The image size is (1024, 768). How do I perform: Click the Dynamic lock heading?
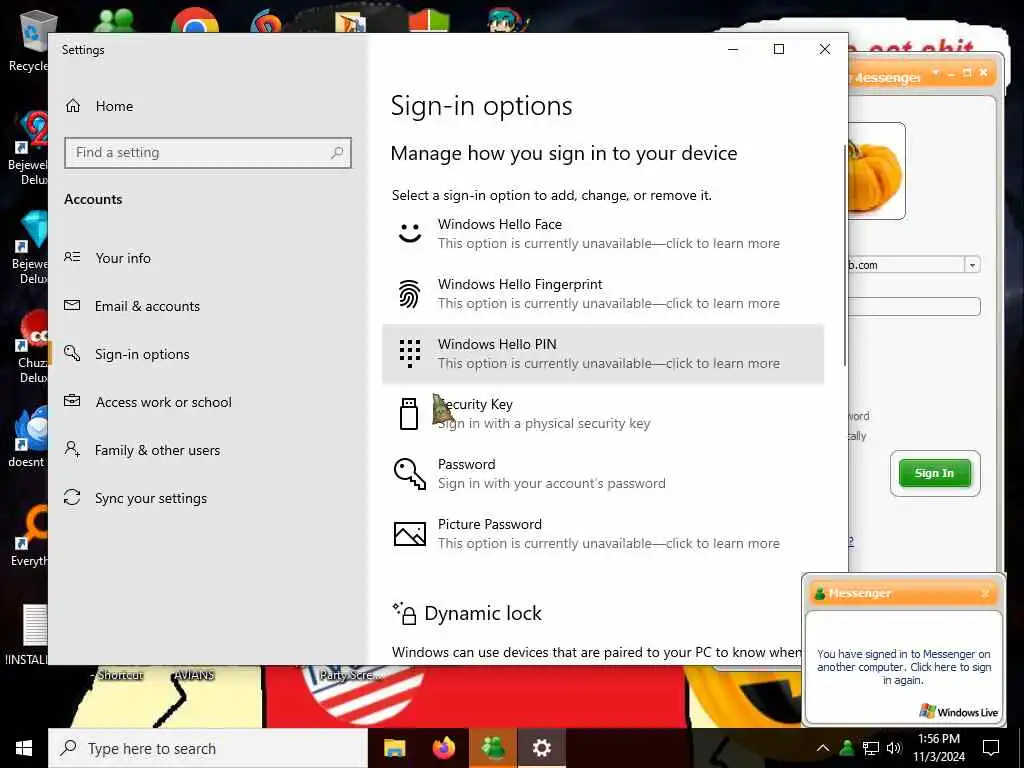pyautogui.click(x=483, y=614)
